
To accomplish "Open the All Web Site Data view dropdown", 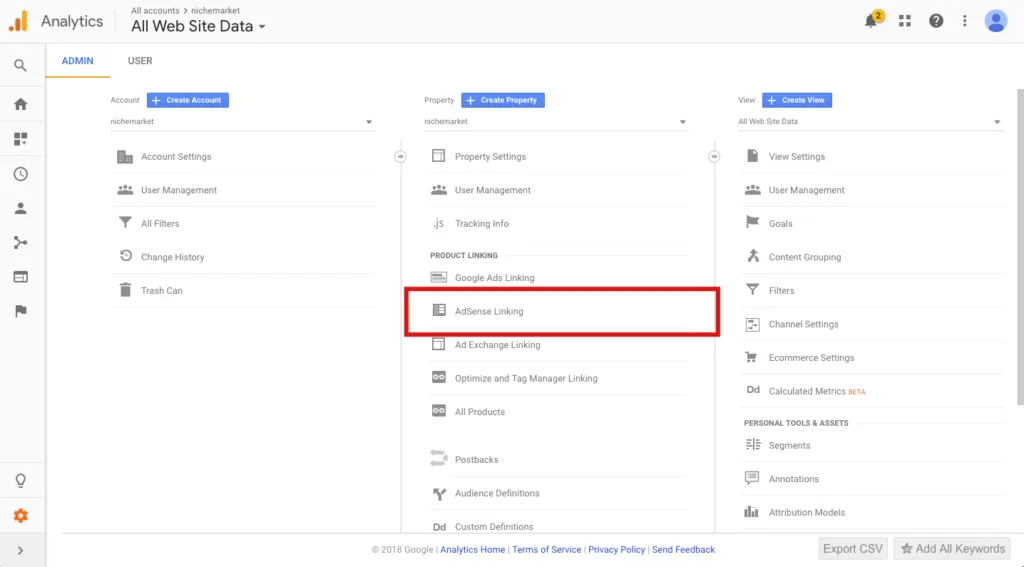I will (x=871, y=122).
